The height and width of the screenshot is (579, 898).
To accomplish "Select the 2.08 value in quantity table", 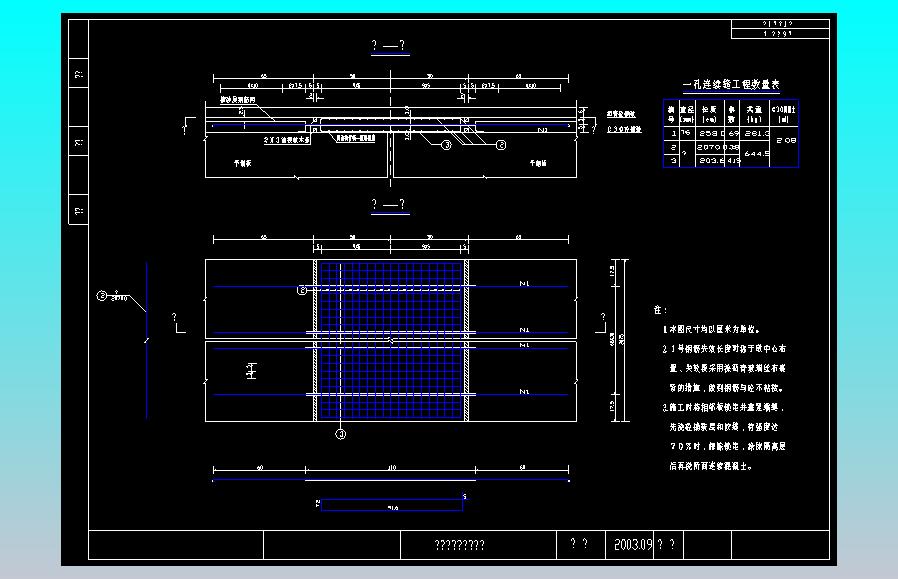I will click(786, 142).
